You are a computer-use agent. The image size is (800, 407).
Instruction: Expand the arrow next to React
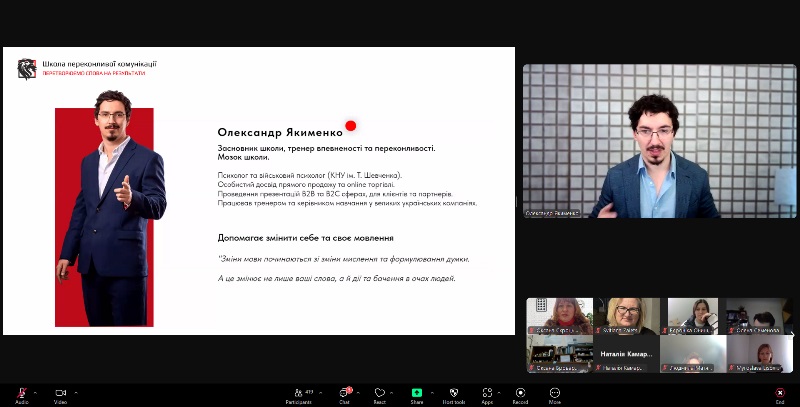[x=391, y=393]
